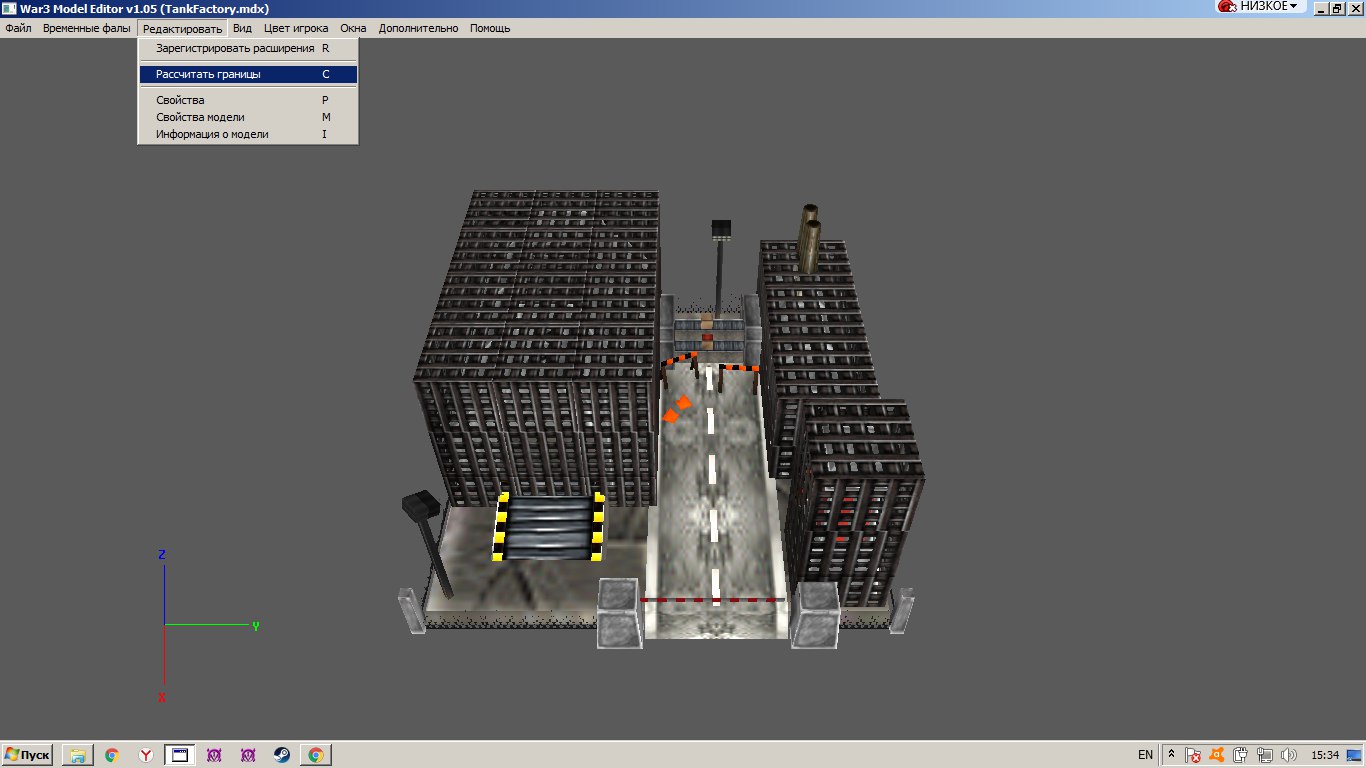
Task: Click the Yandex Browser taskbar icon
Action: pyautogui.click(x=146, y=755)
